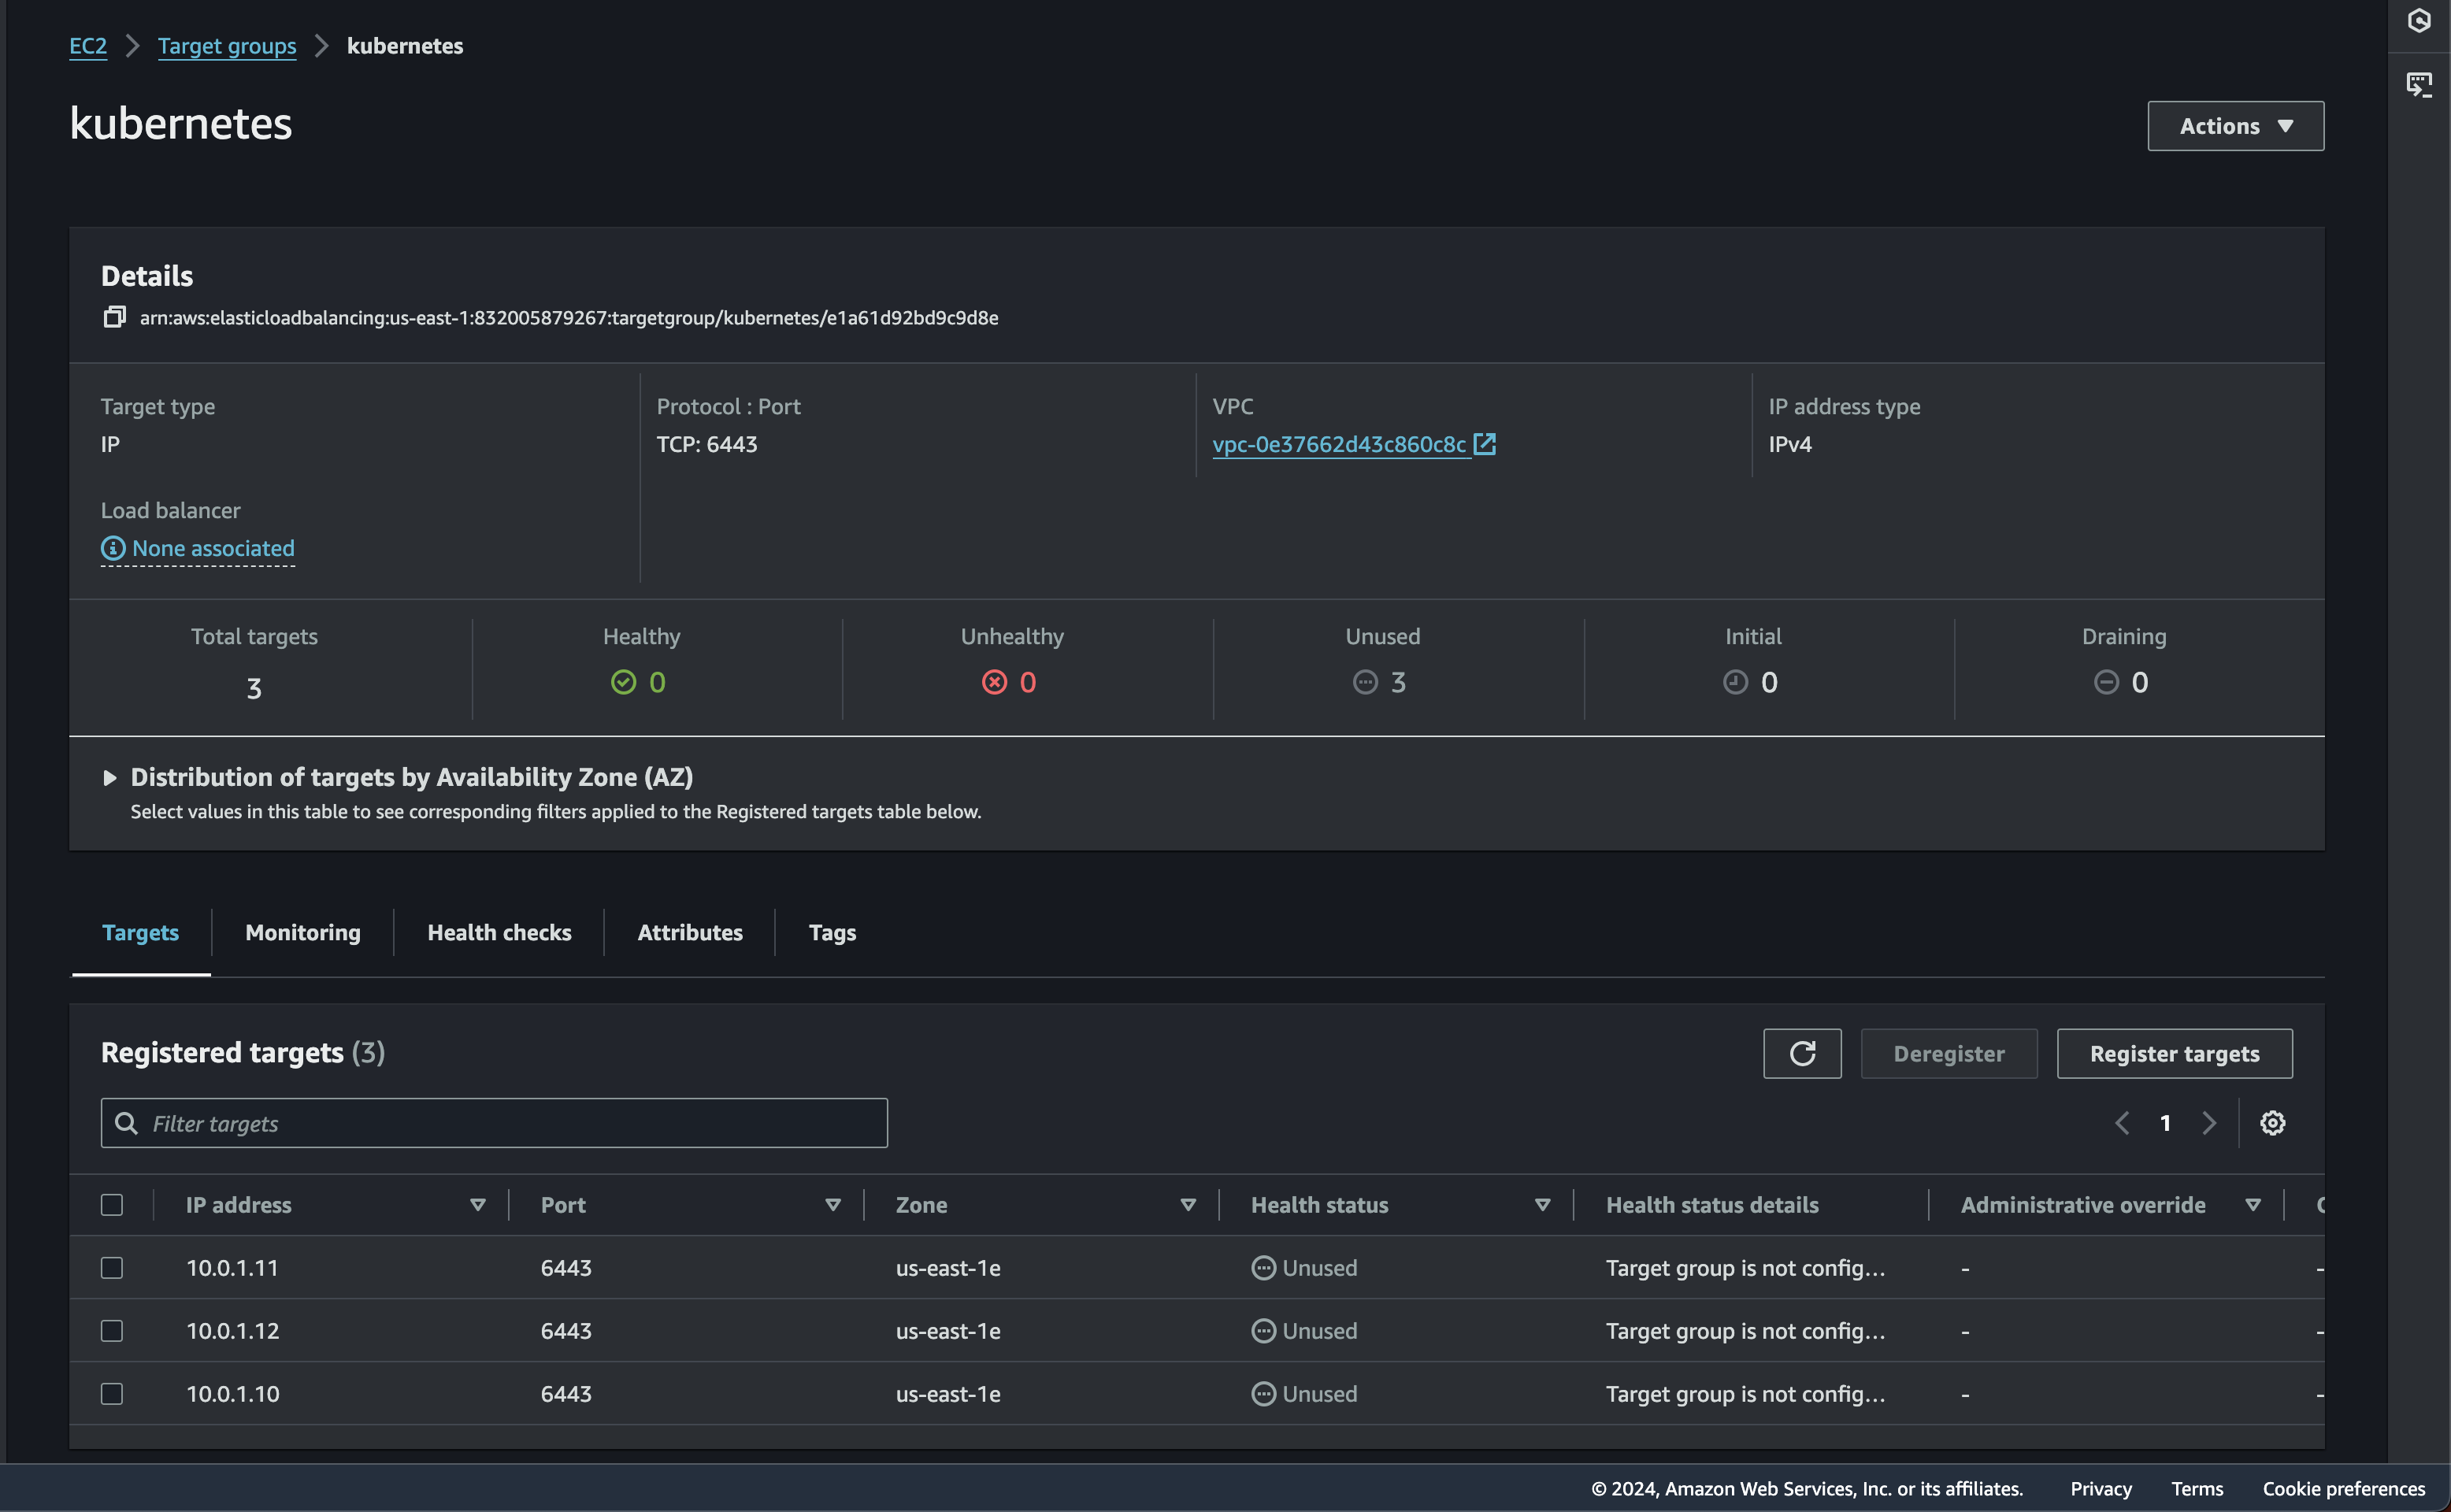
Task: Sort by IP address column arrow
Action: [x=478, y=1205]
